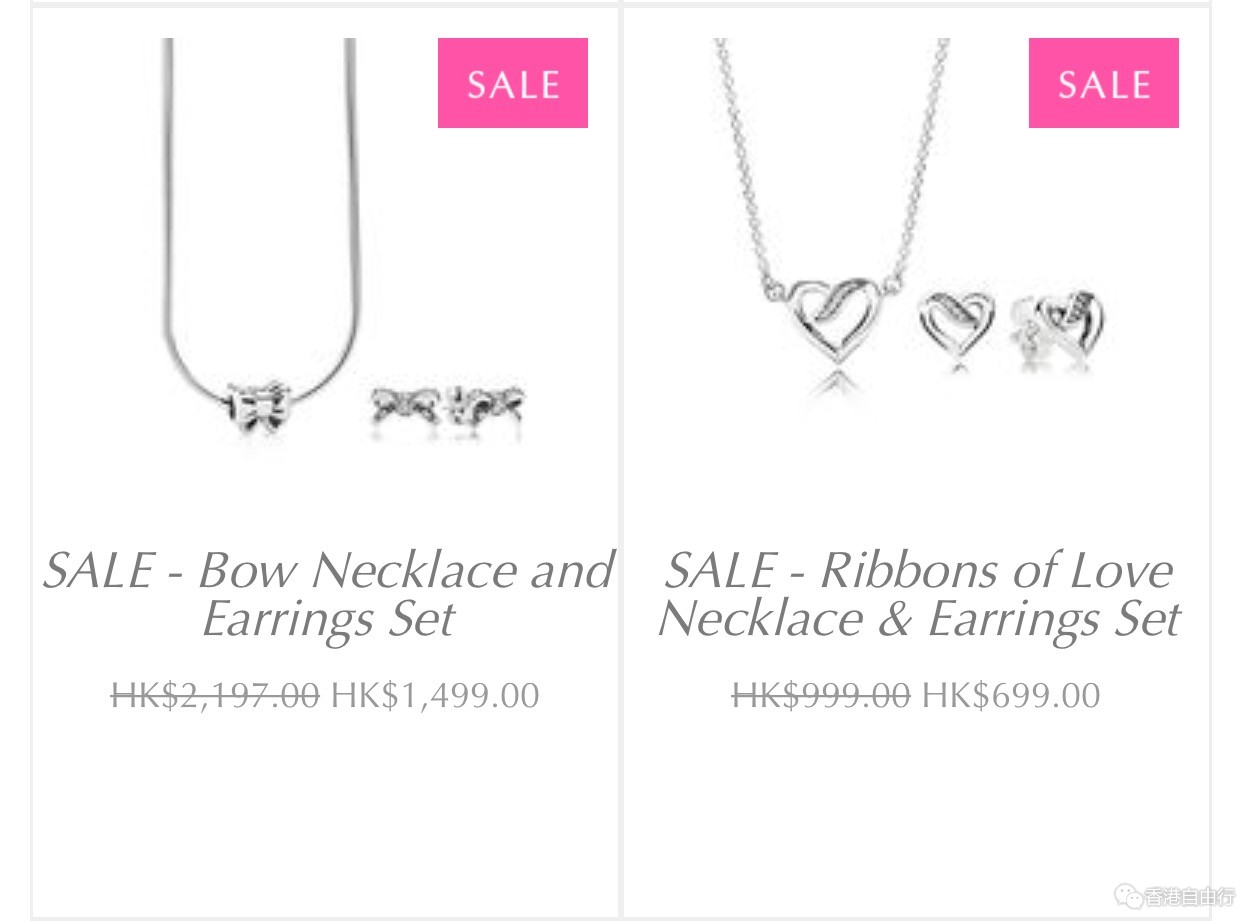Click 'Earrings Set' in Ribbons of Love title
Screen dimensions: 1242x921
click(x=1054, y=620)
